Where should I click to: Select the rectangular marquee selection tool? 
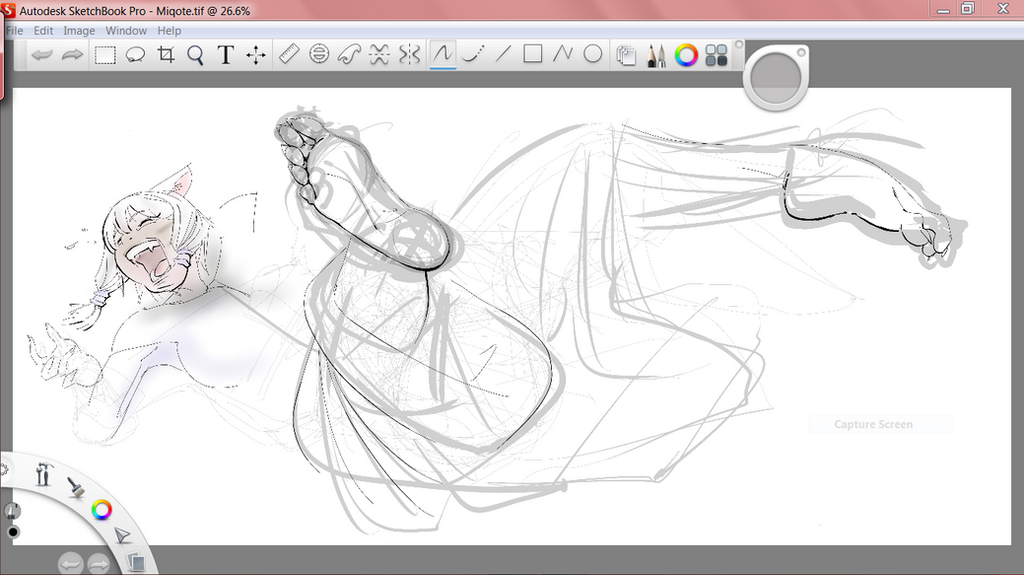[x=105, y=55]
